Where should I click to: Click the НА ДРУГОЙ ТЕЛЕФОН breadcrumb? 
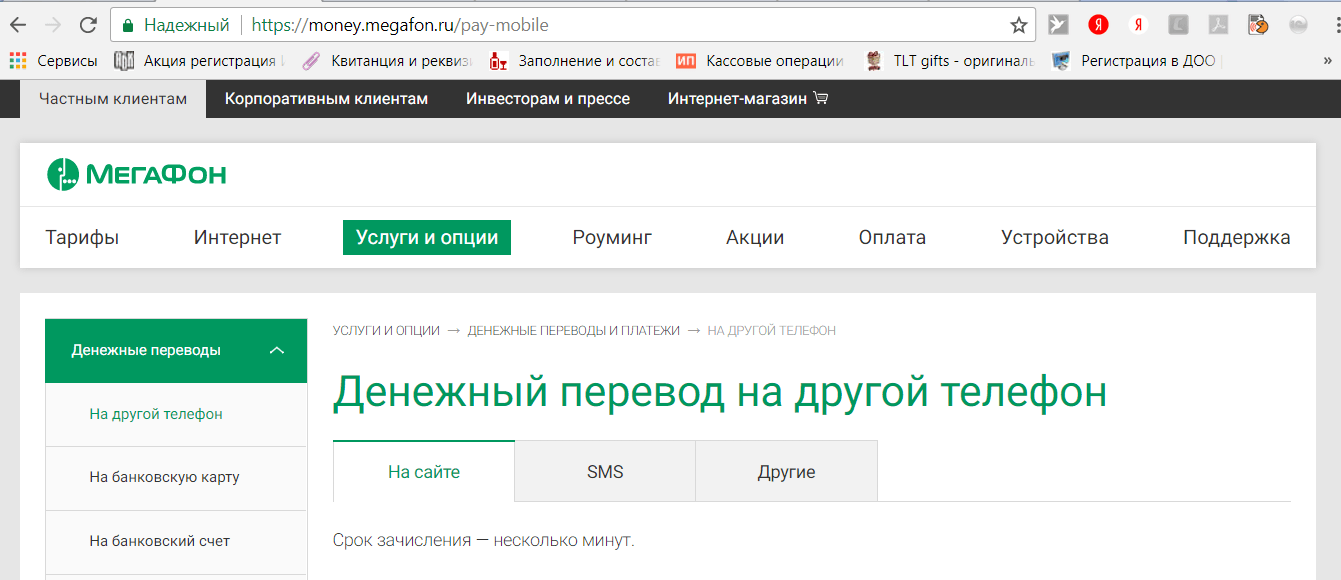(772, 330)
